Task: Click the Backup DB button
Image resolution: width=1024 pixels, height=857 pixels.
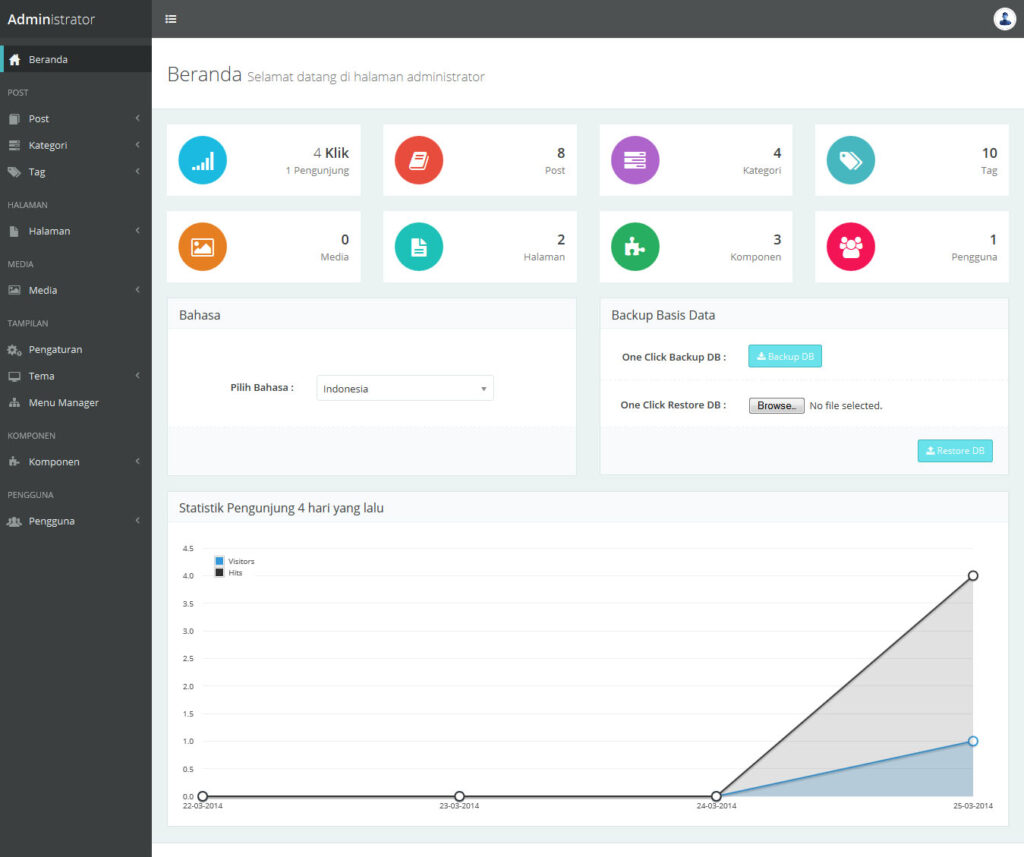Action: click(785, 356)
